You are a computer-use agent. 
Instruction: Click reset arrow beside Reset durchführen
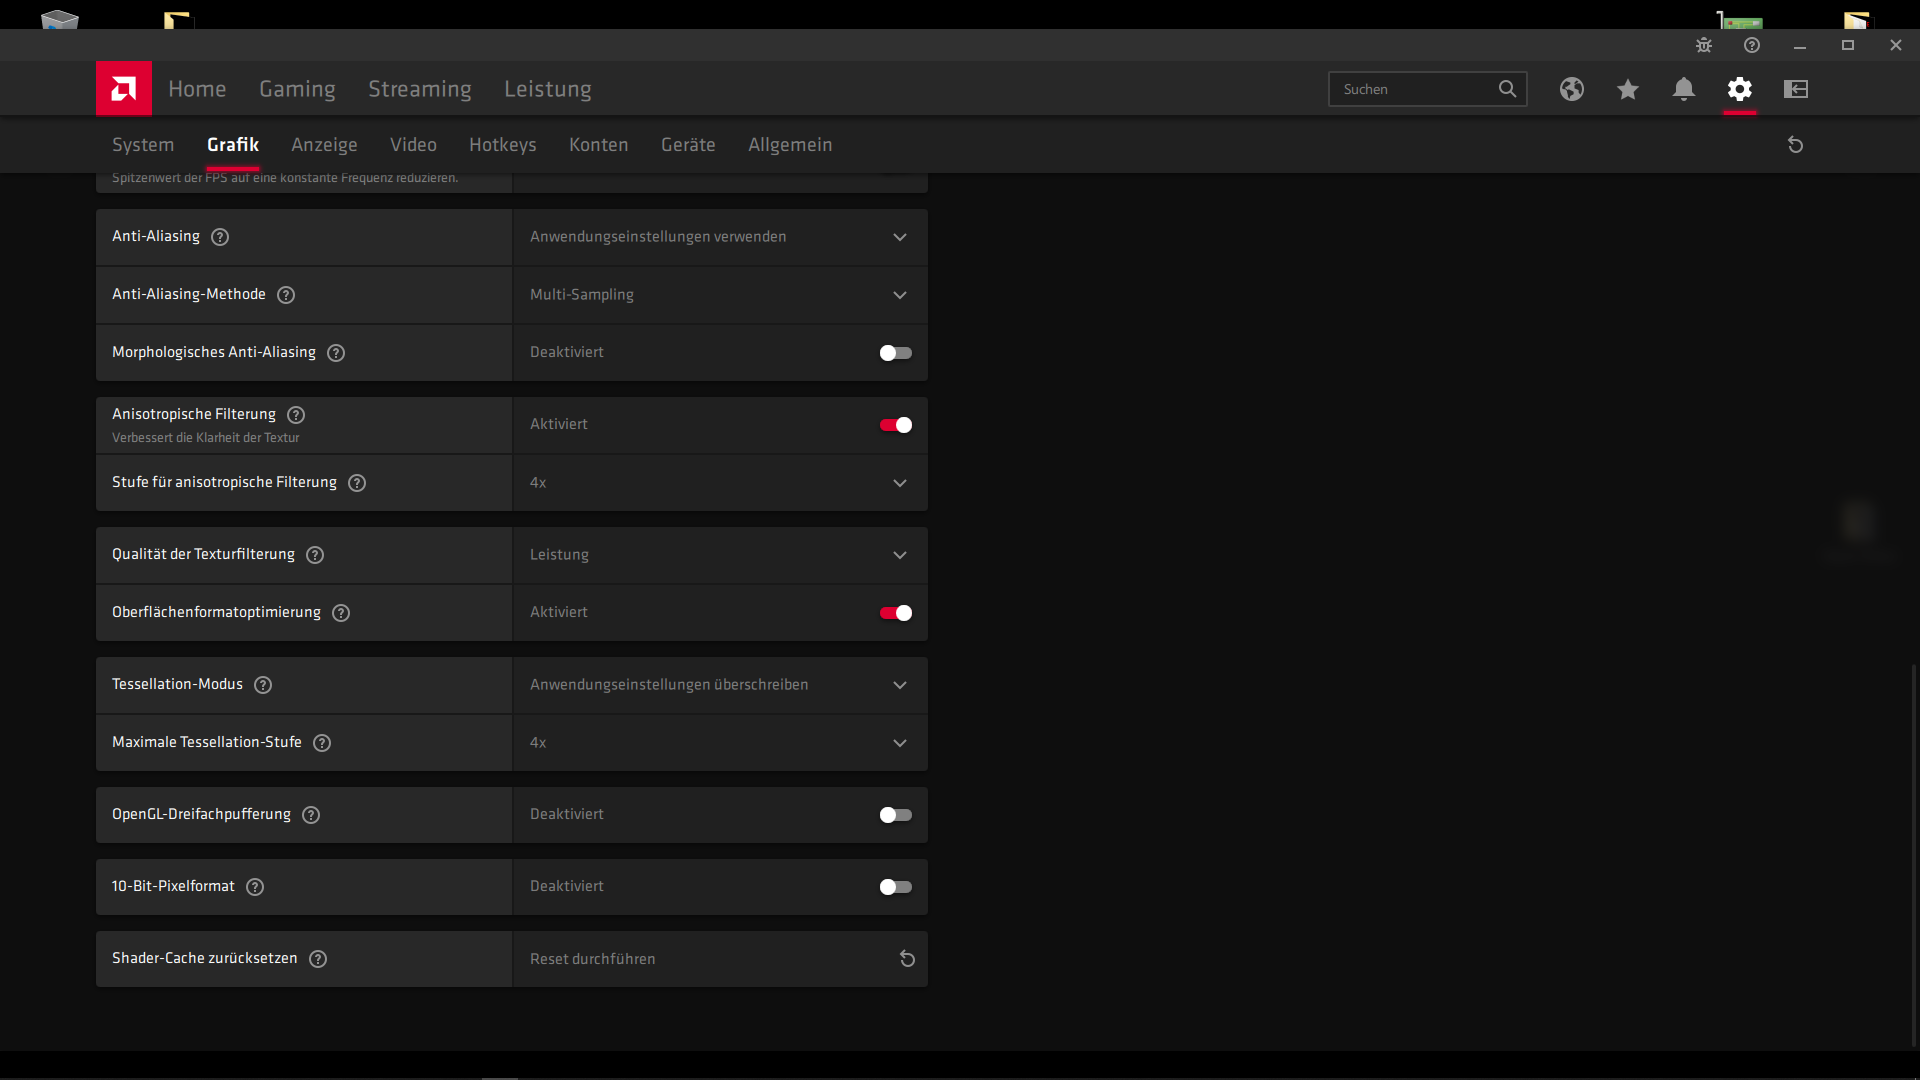click(906, 959)
